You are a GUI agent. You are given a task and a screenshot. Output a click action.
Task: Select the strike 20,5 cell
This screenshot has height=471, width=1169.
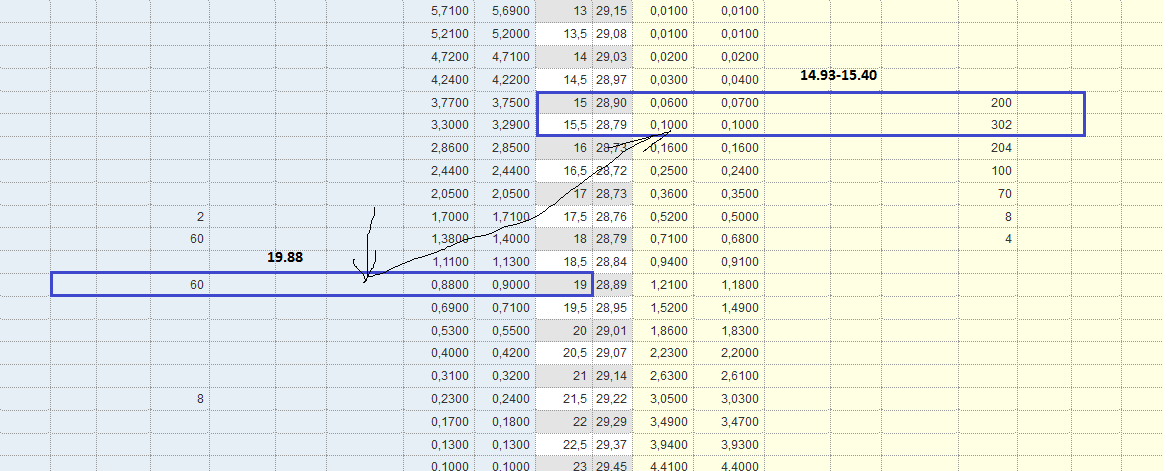point(565,354)
